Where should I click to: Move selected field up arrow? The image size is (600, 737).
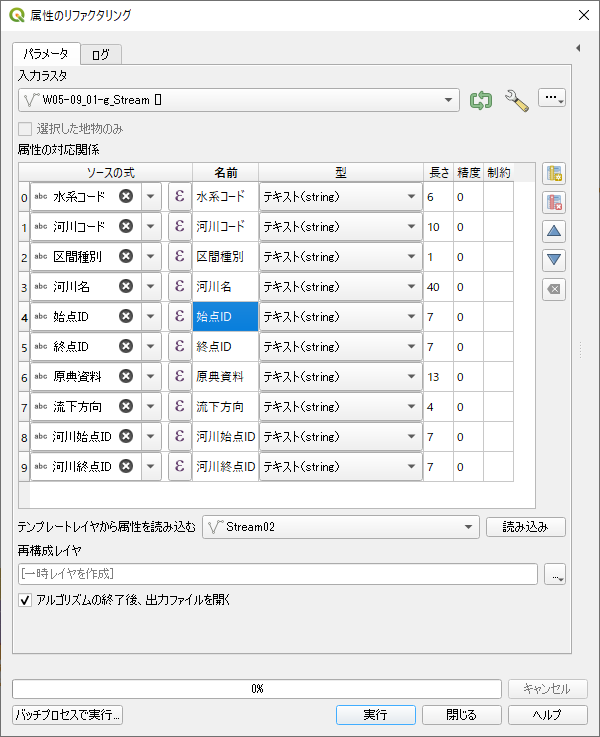pyautogui.click(x=555, y=231)
